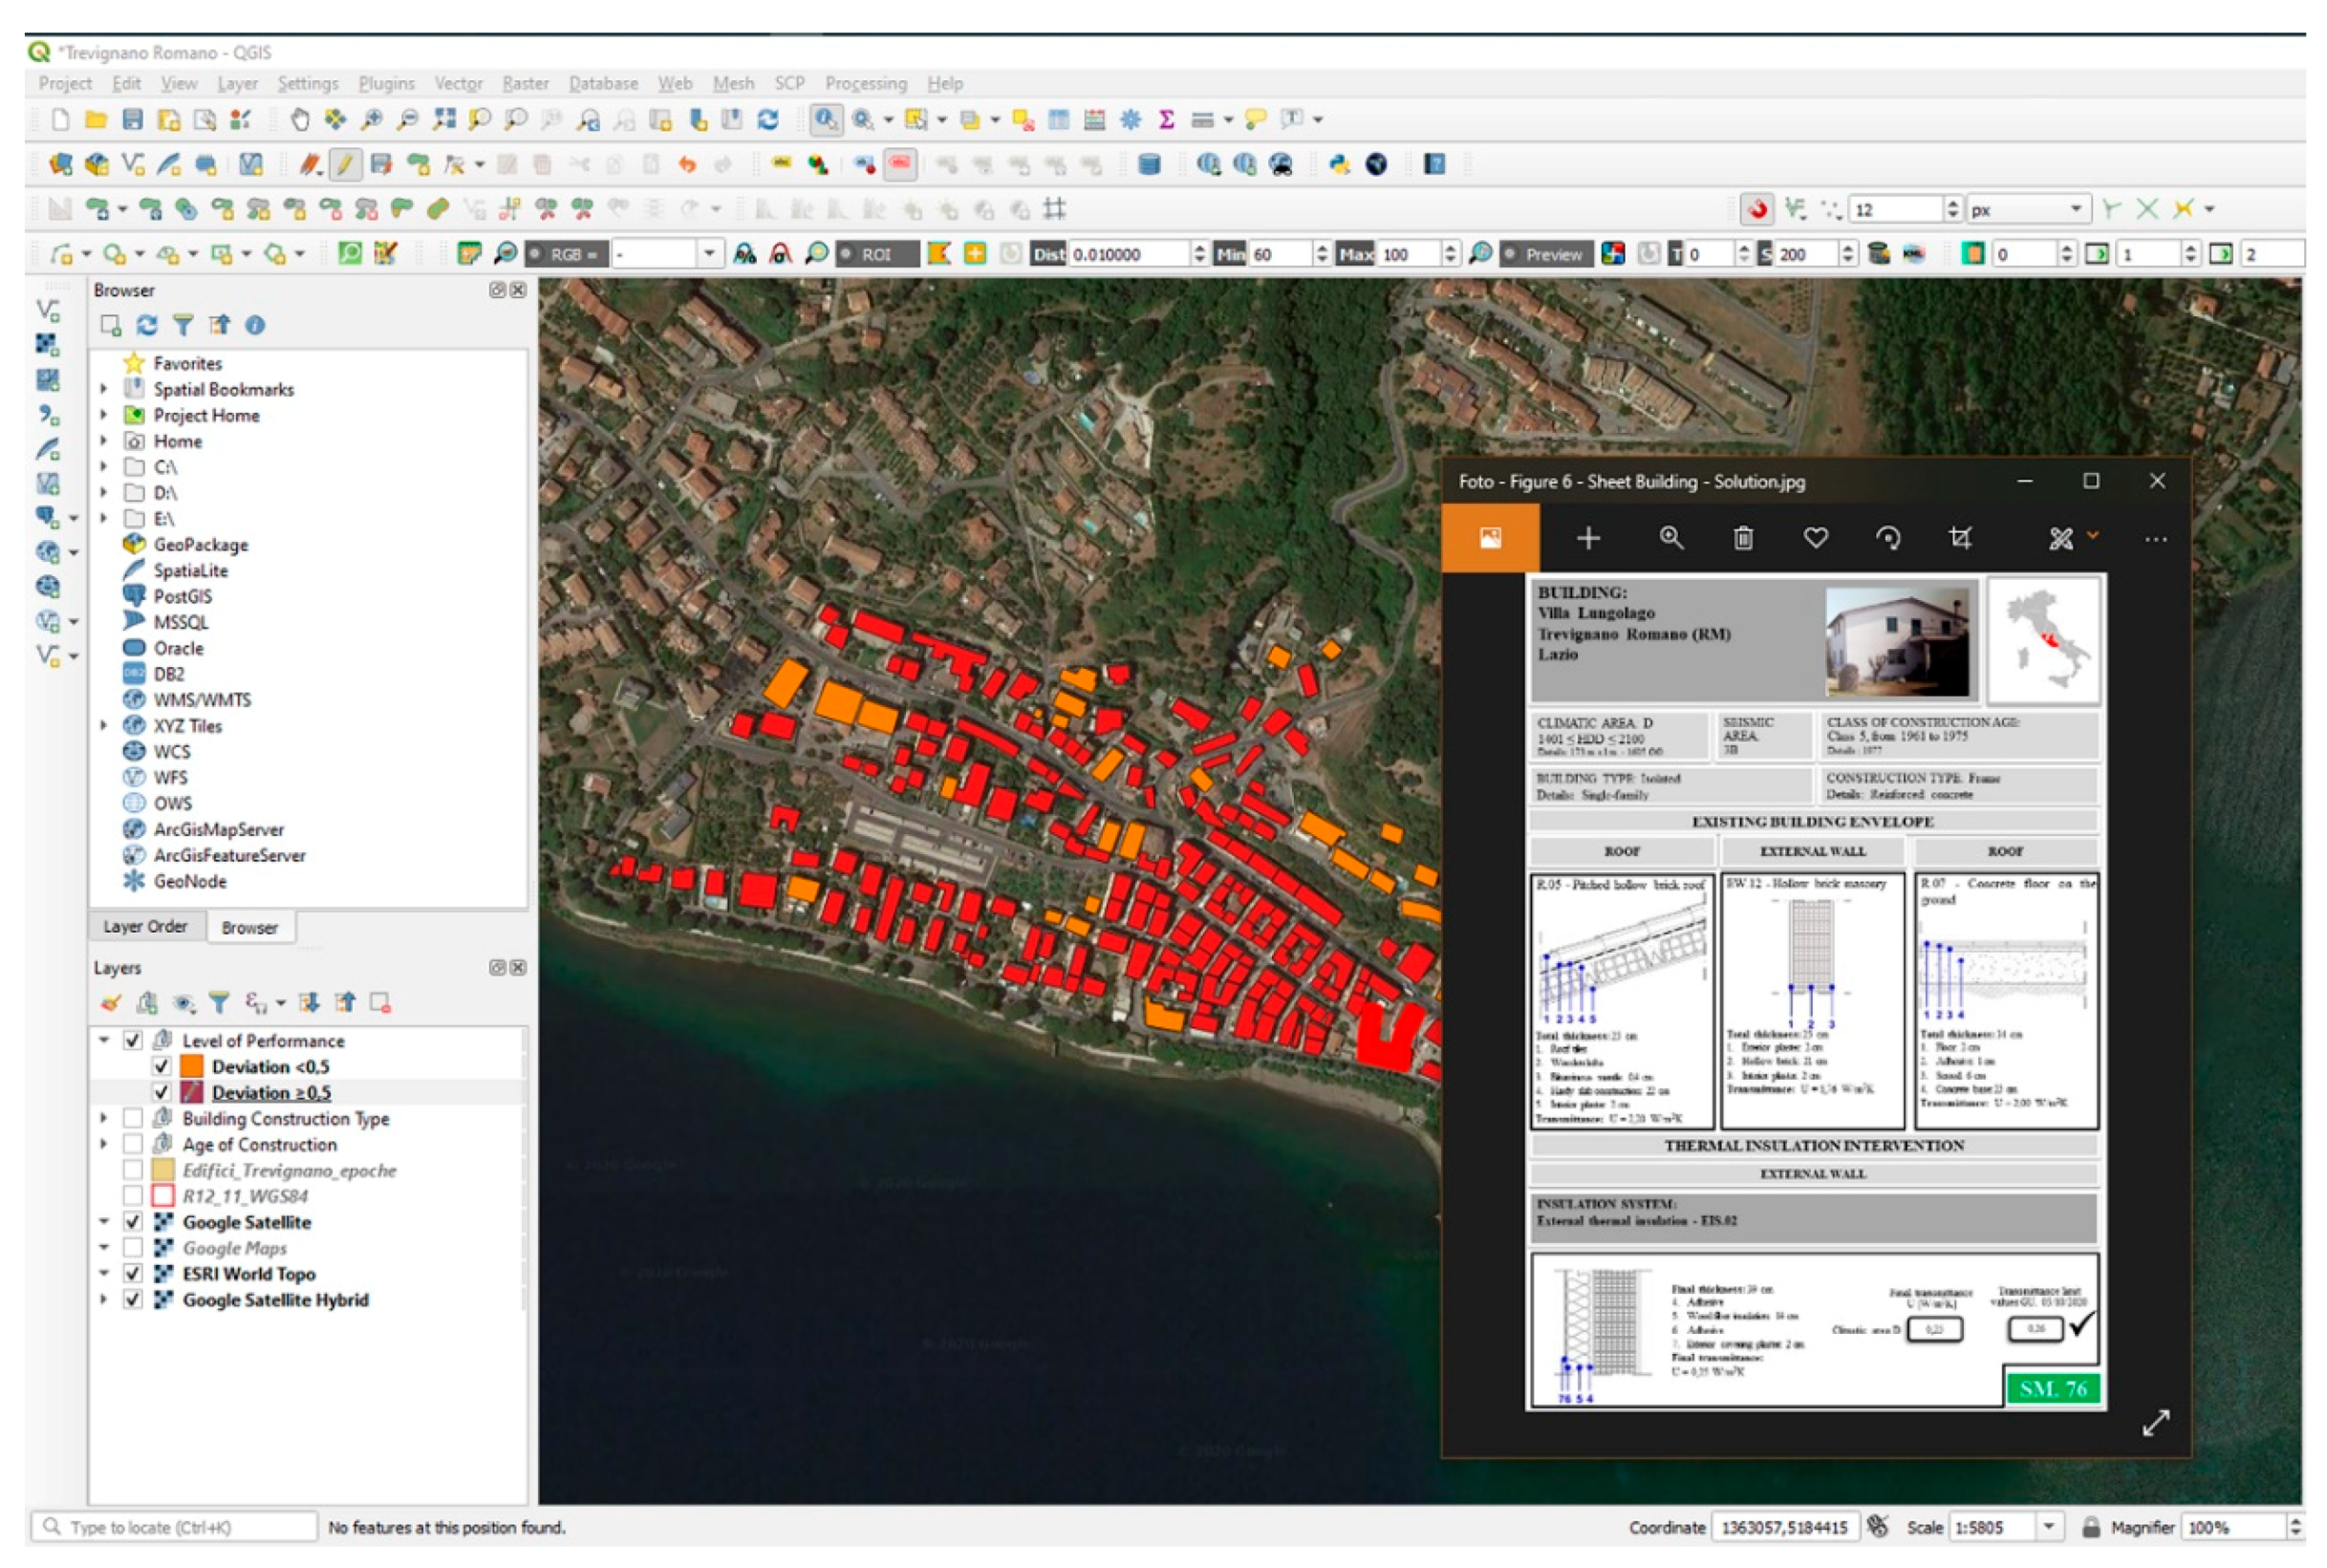Toggle Deviation <0,5 category checkbox

161,1066
